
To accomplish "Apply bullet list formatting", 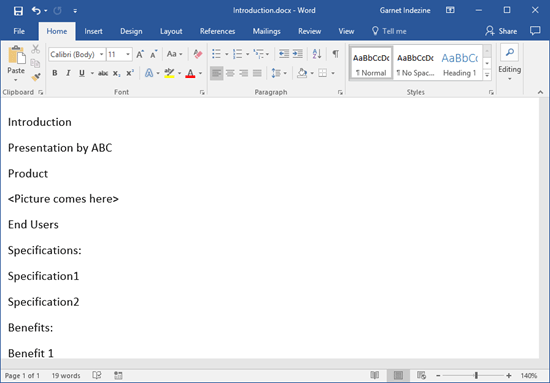I will (216, 54).
